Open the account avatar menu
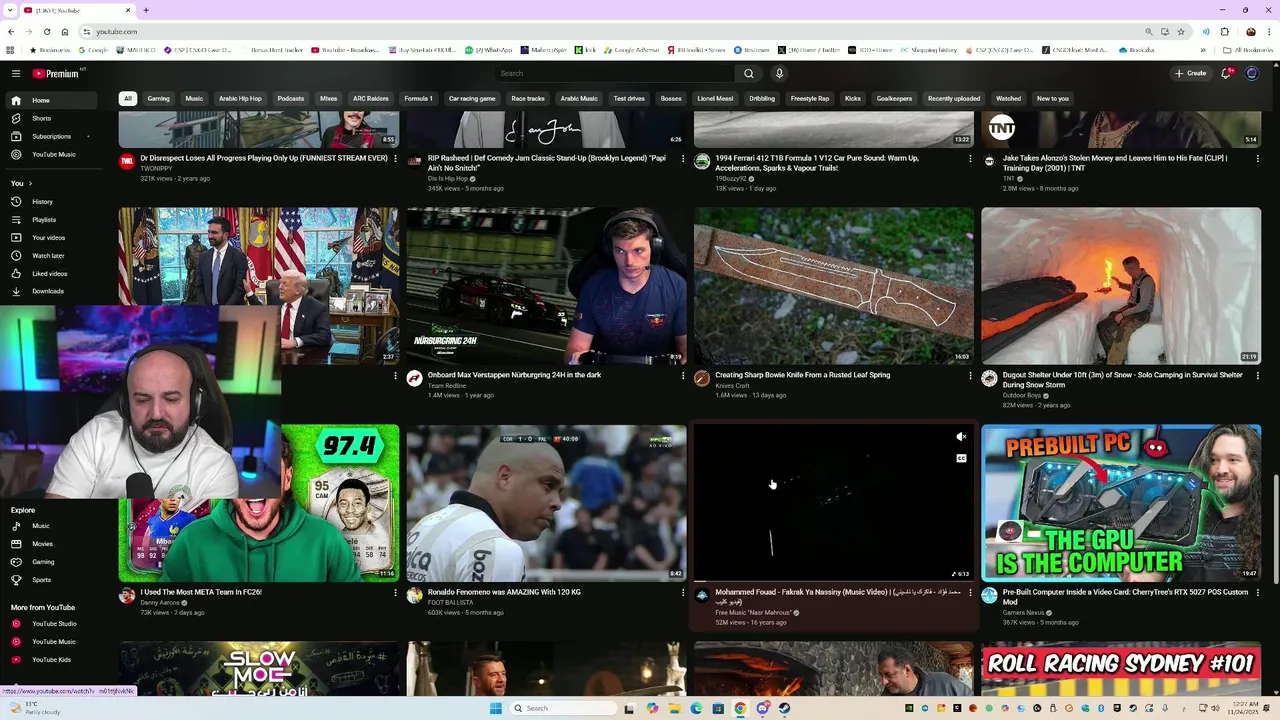The height and width of the screenshot is (720, 1280). point(1252,73)
